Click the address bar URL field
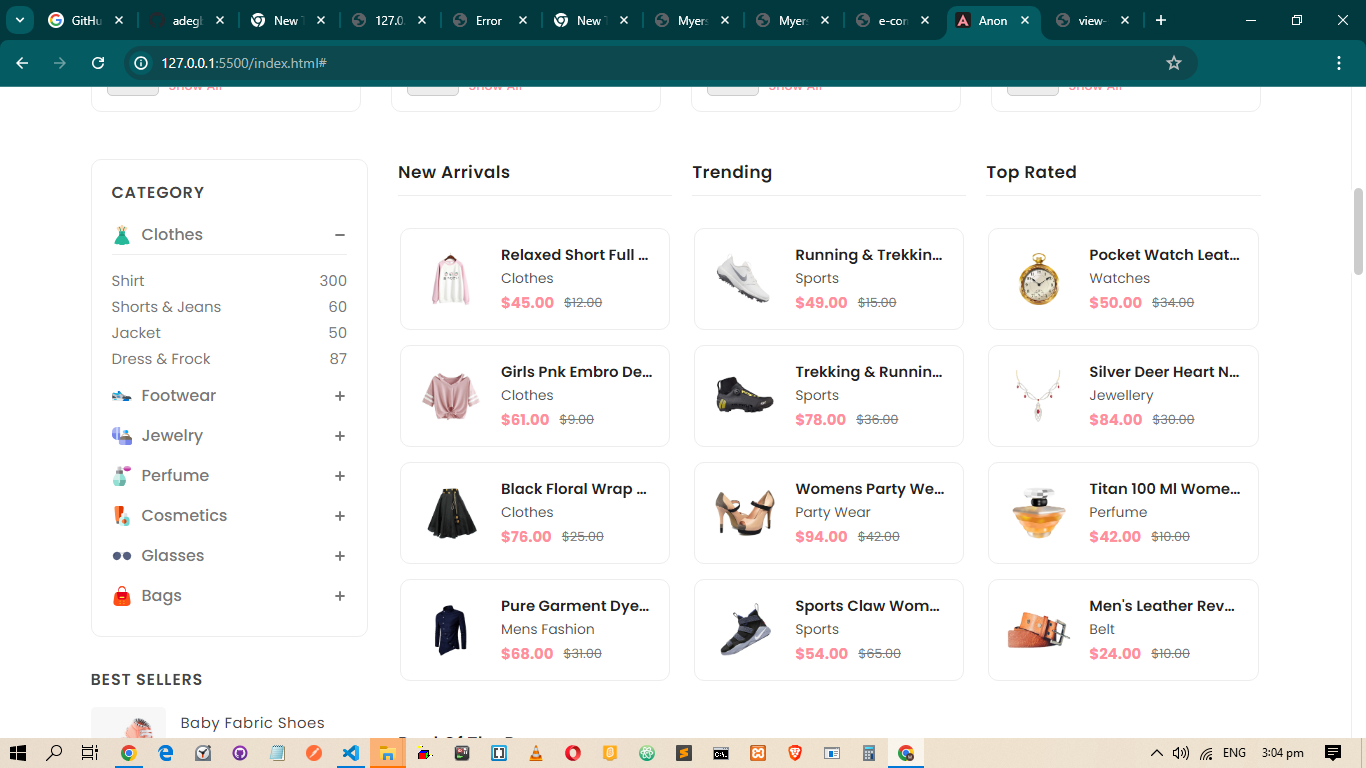 (660, 63)
